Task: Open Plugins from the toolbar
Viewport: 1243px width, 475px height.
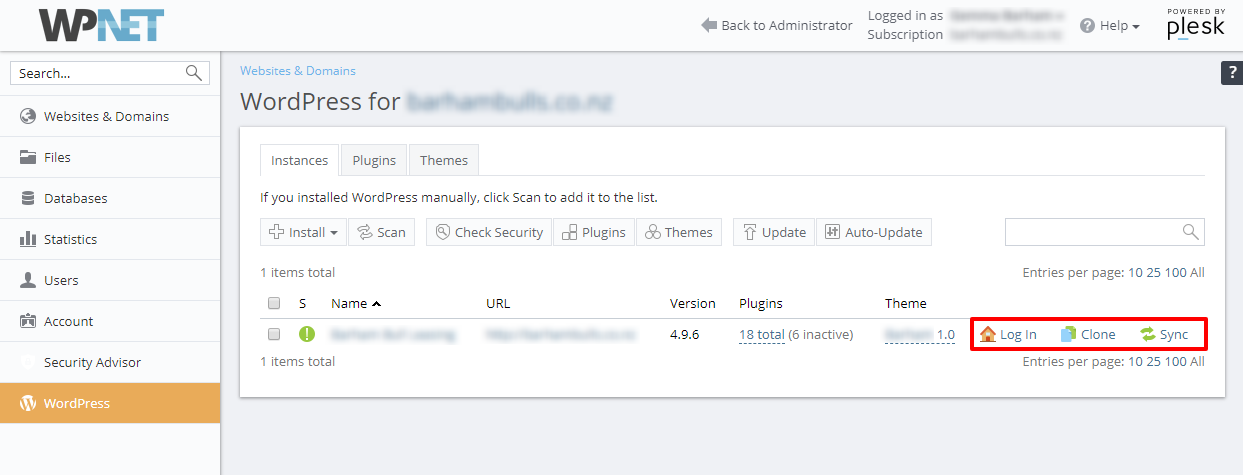Action: (593, 232)
